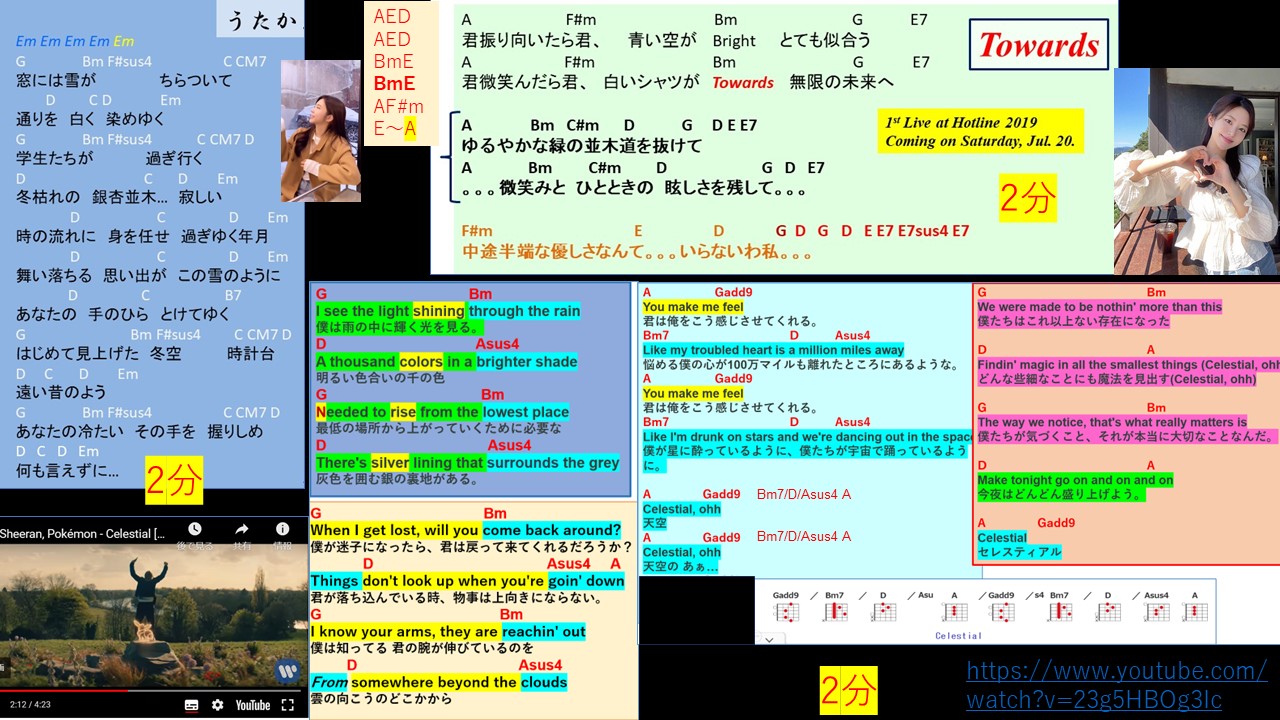Click the '1st Live at Hotline 2019' yellow box

tap(979, 131)
